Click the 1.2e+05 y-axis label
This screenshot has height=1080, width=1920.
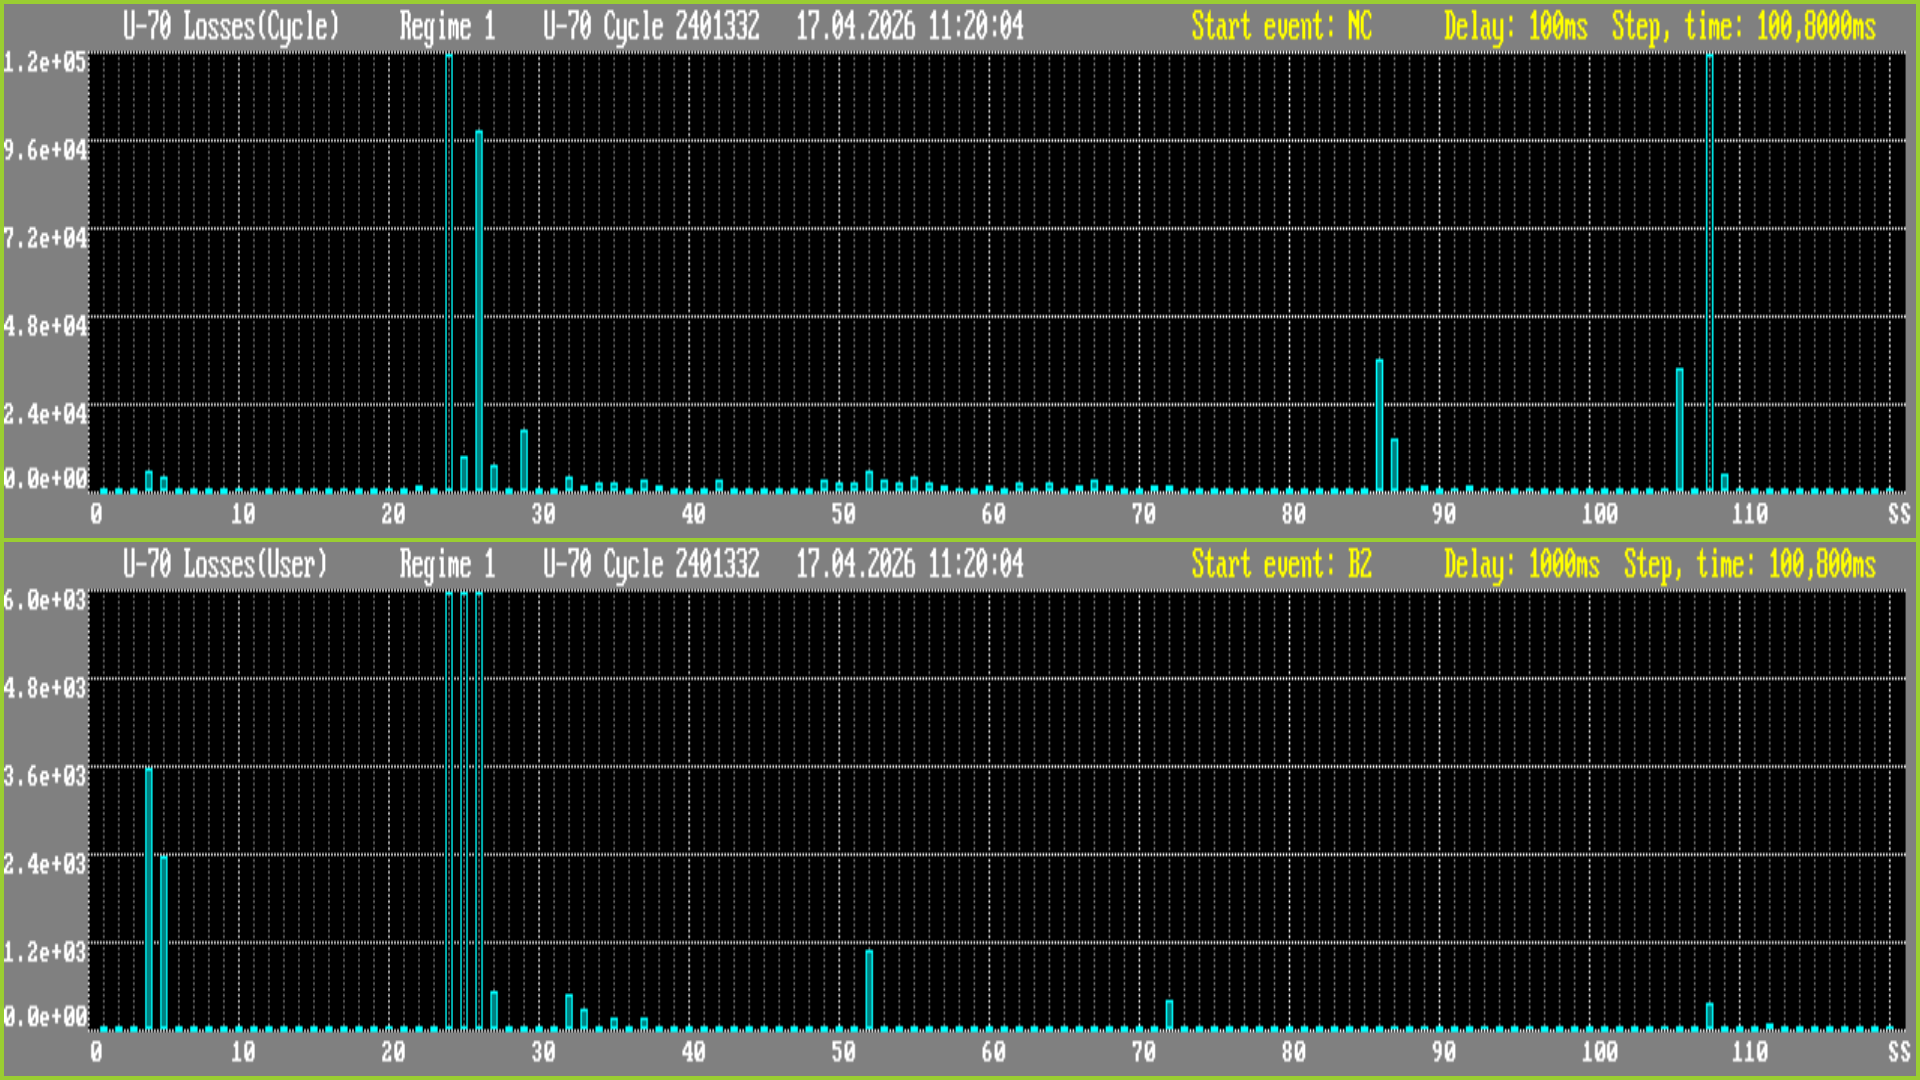(x=45, y=62)
